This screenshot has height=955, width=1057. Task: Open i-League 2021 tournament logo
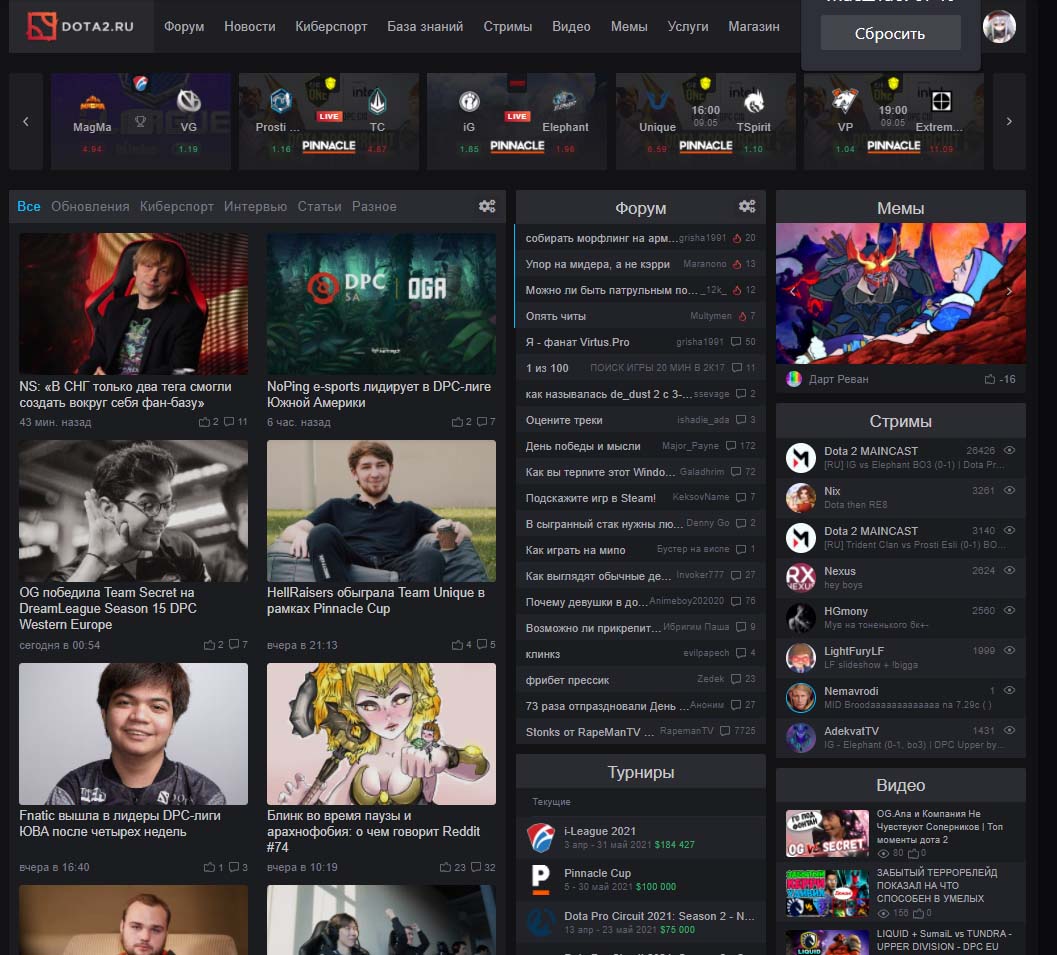coord(541,837)
